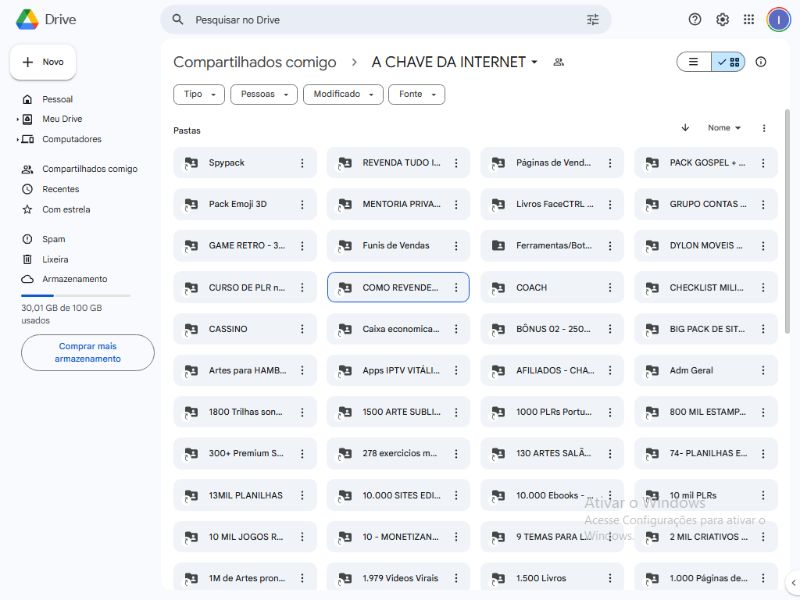Open the Nome sort dropdown
This screenshot has width=800, height=600.
(724, 128)
